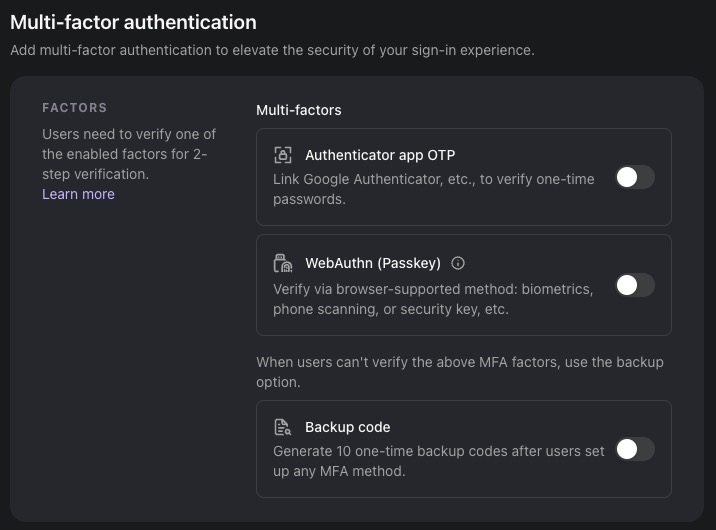Click the WebAuthn passkey fingerprint icon
This screenshot has height=530, width=716.
283,263
